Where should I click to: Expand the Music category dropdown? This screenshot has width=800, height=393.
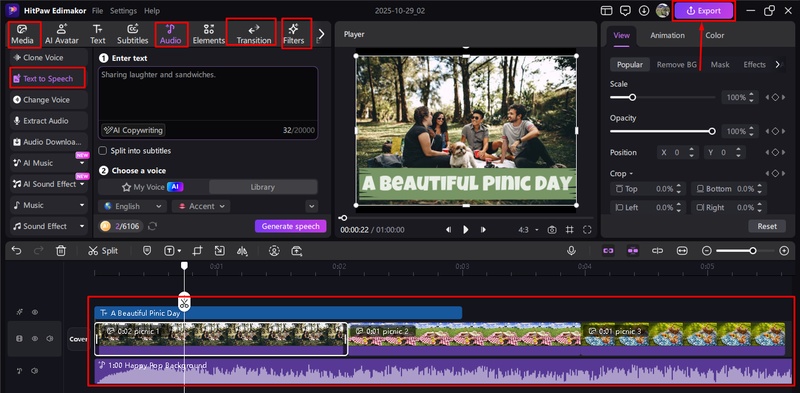pos(82,205)
